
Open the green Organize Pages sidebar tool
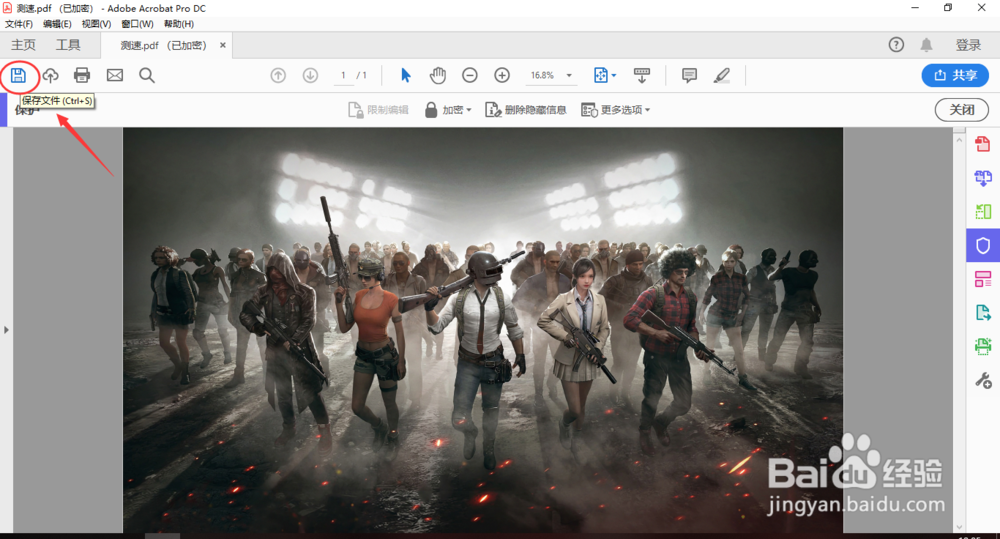pos(983,211)
